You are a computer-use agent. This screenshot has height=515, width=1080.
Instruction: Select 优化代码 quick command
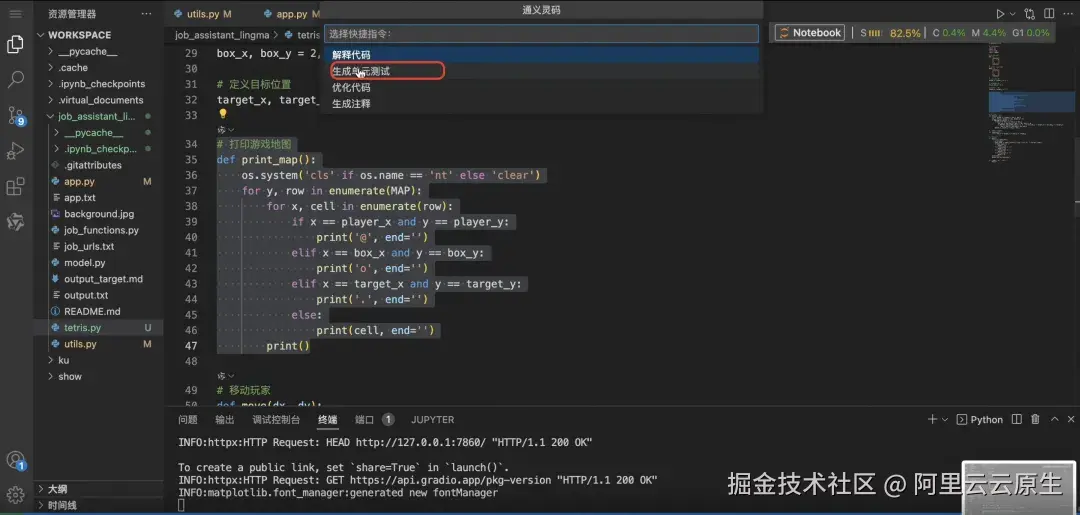point(541,87)
